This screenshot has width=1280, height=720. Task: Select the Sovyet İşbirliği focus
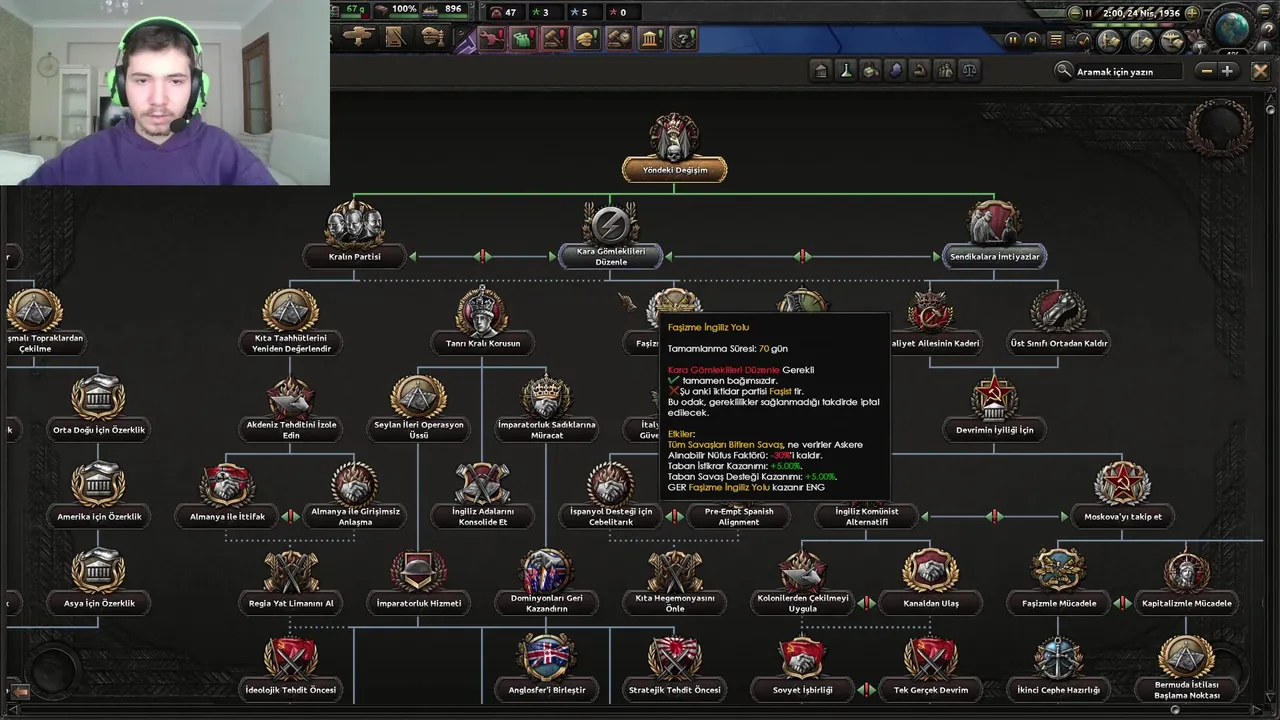click(x=802, y=668)
